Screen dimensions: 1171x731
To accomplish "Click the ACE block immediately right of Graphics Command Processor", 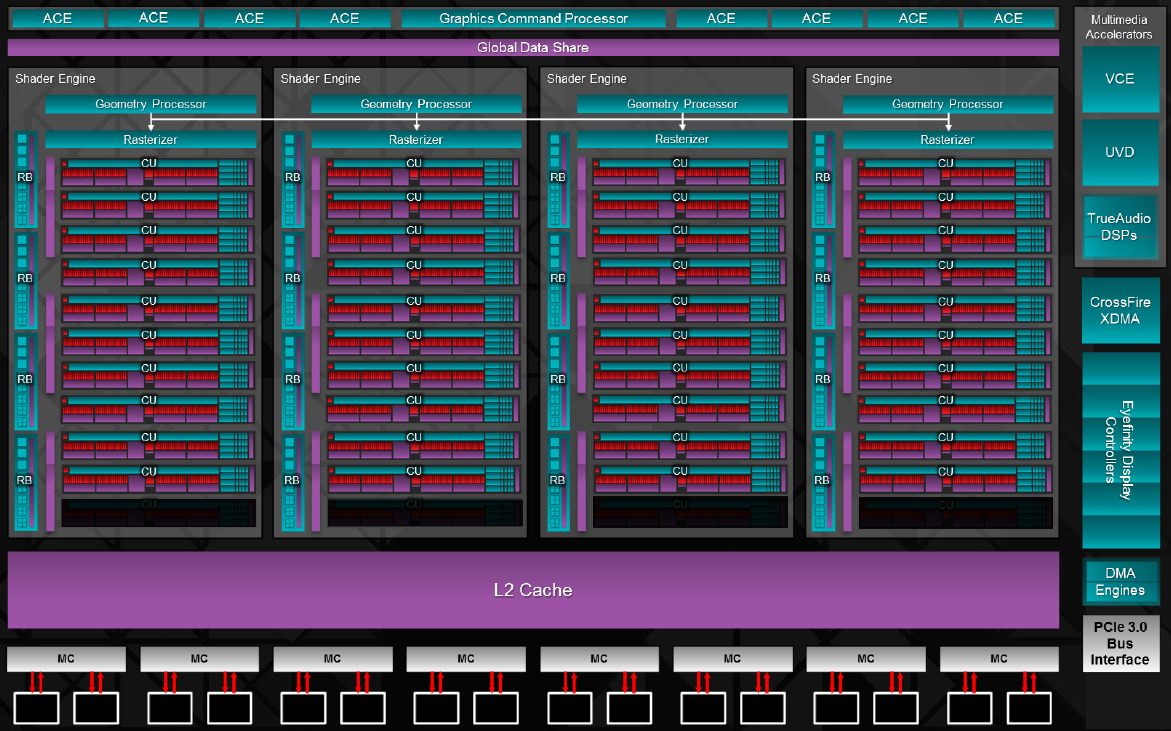I will 721,19.
